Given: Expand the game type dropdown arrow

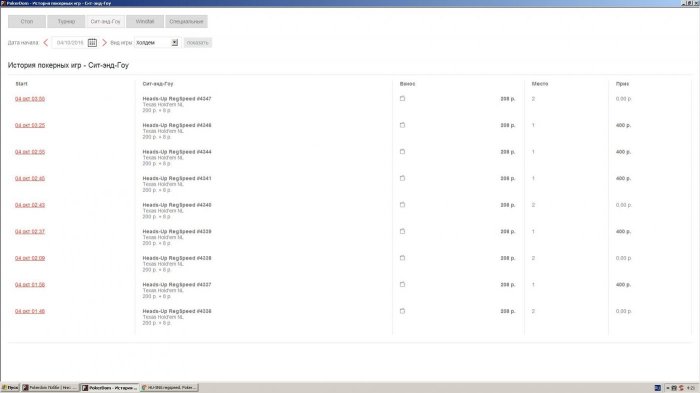Looking at the screenshot, I should pos(175,42).
